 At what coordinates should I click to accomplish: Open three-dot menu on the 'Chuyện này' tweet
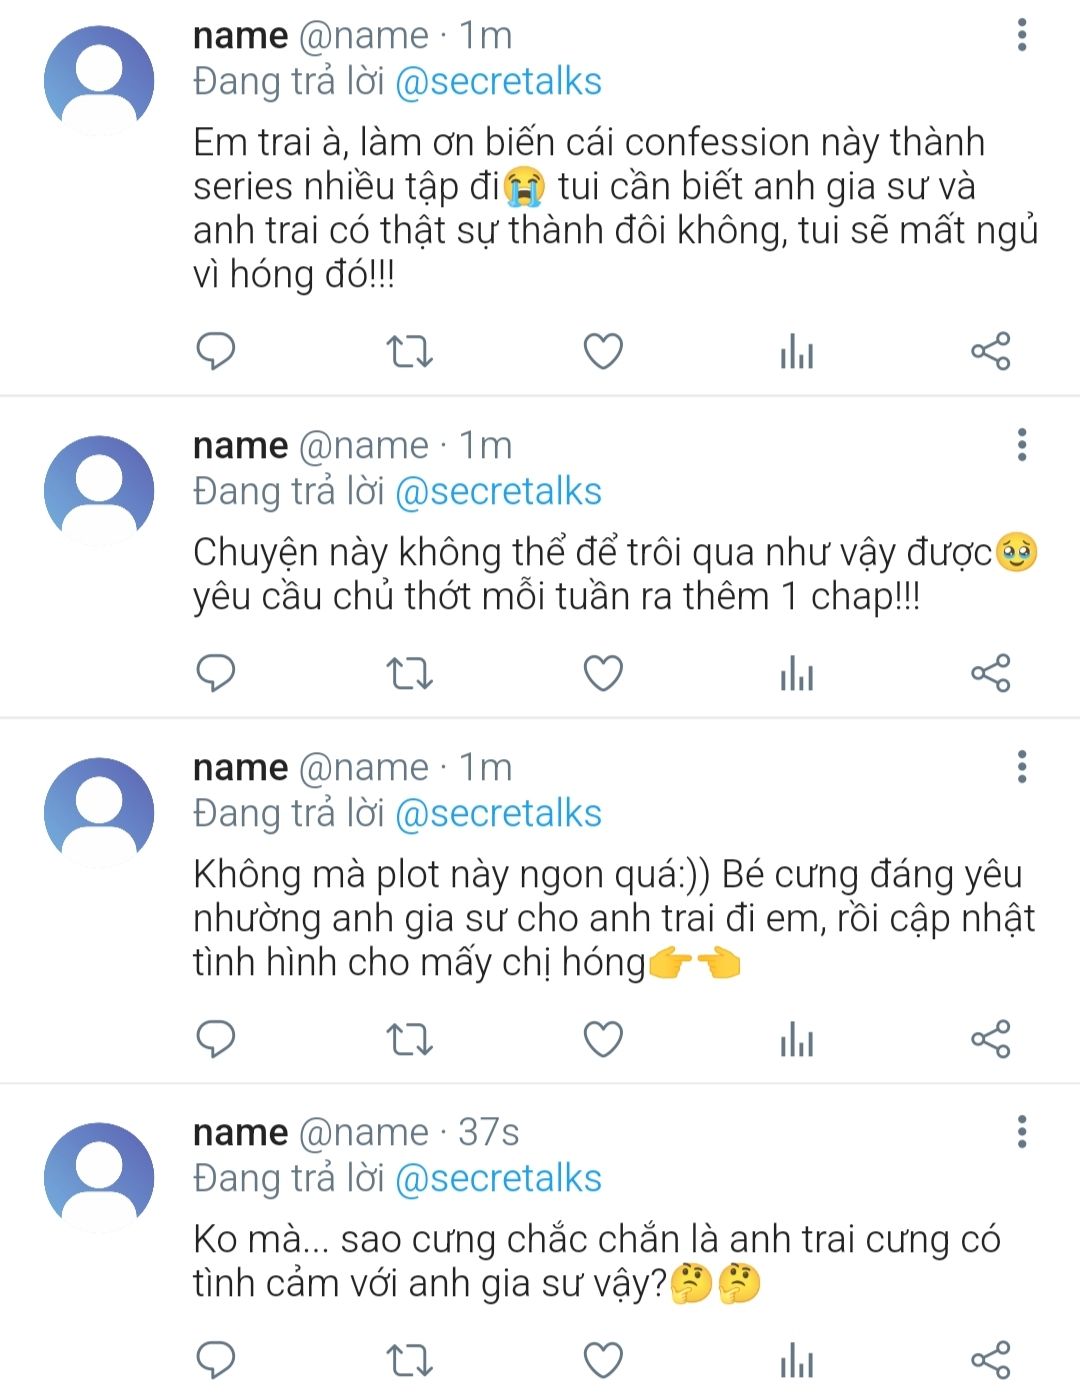point(1021,445)
